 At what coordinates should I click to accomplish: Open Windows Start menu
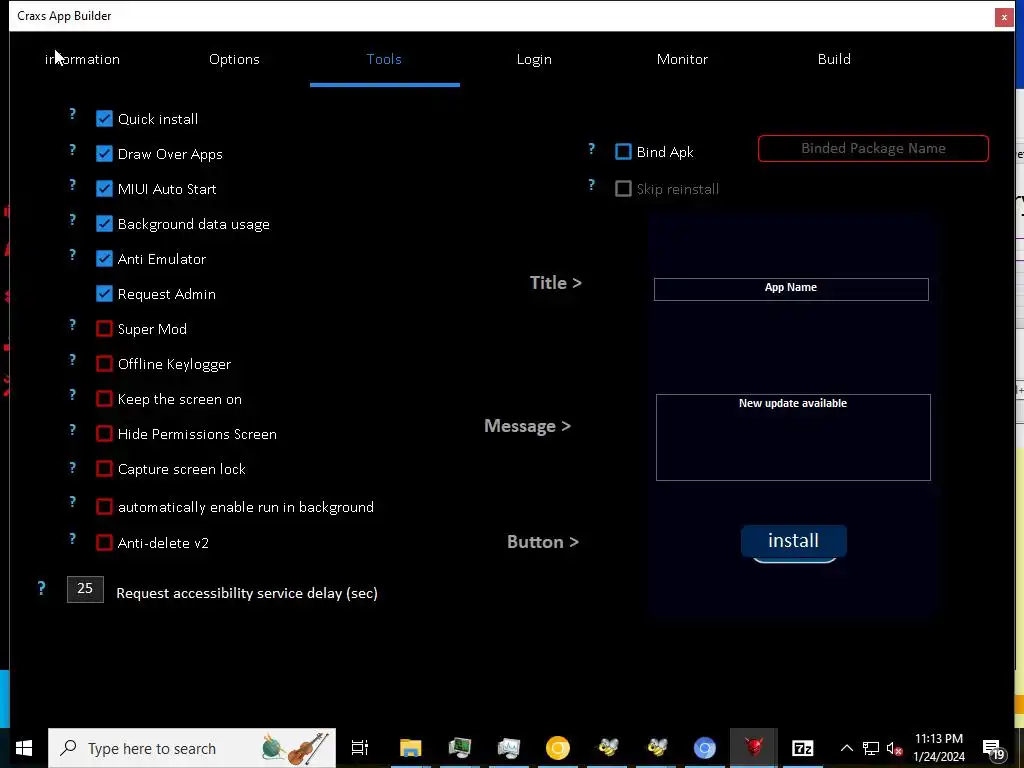[24, 748]
